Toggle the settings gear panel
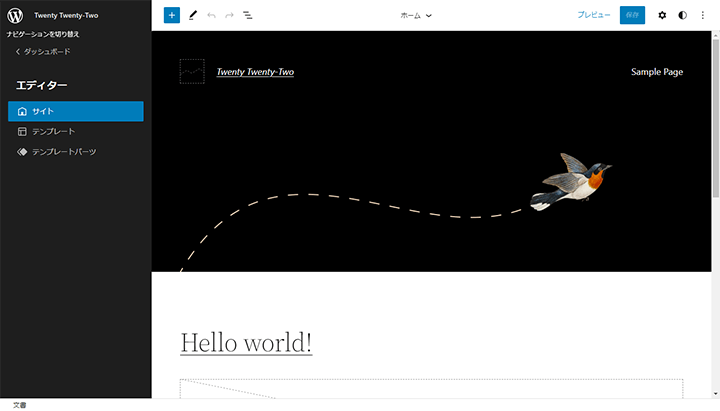 coord(662,15)
